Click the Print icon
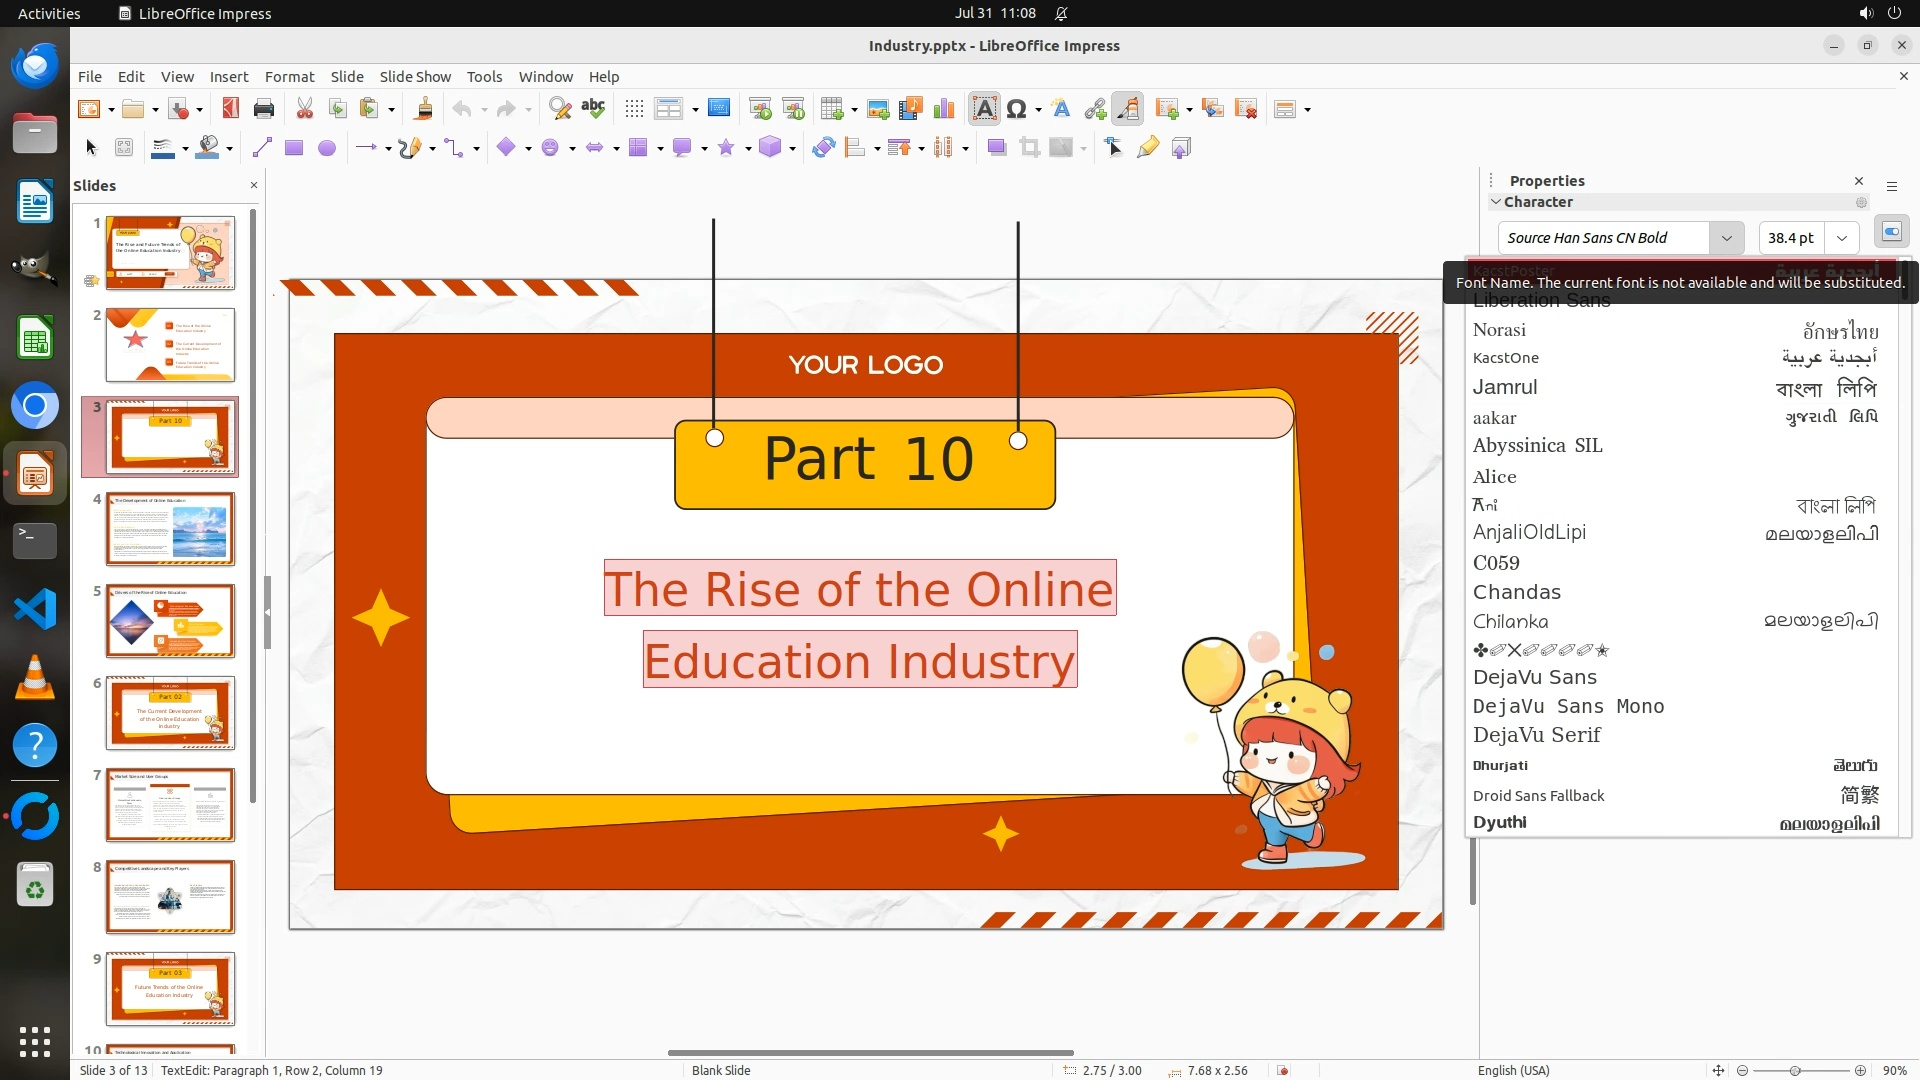This screenshot has width=1920, height=1080. click(x=264, y=109)
